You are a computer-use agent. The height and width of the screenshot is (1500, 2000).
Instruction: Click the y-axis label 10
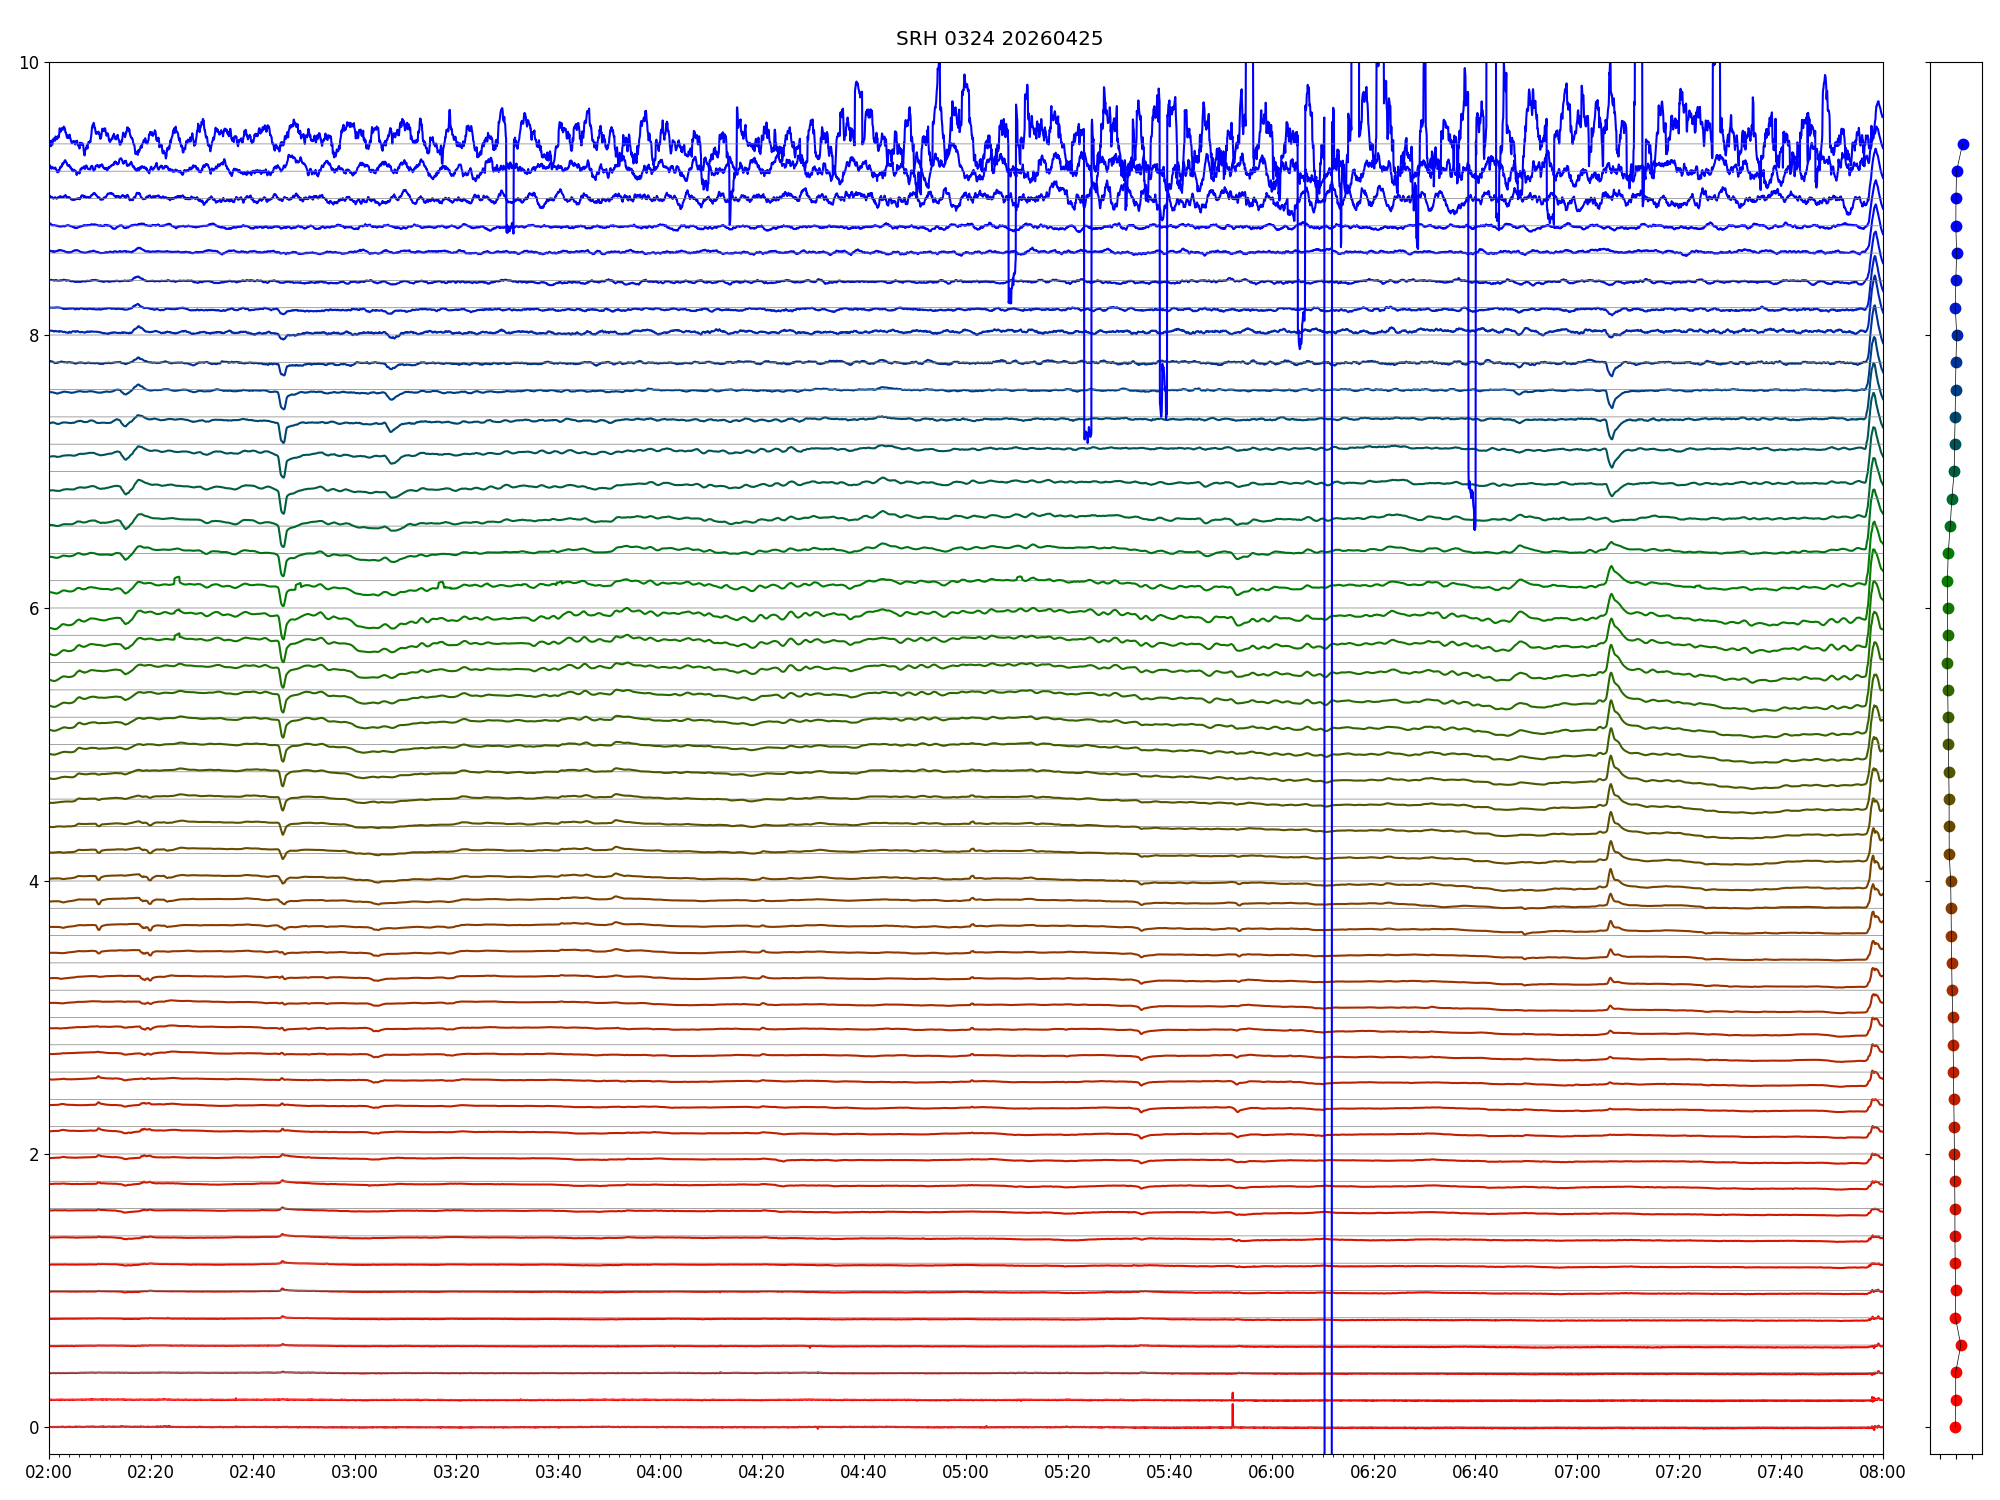pyautogui.click(x=29, y=63)
